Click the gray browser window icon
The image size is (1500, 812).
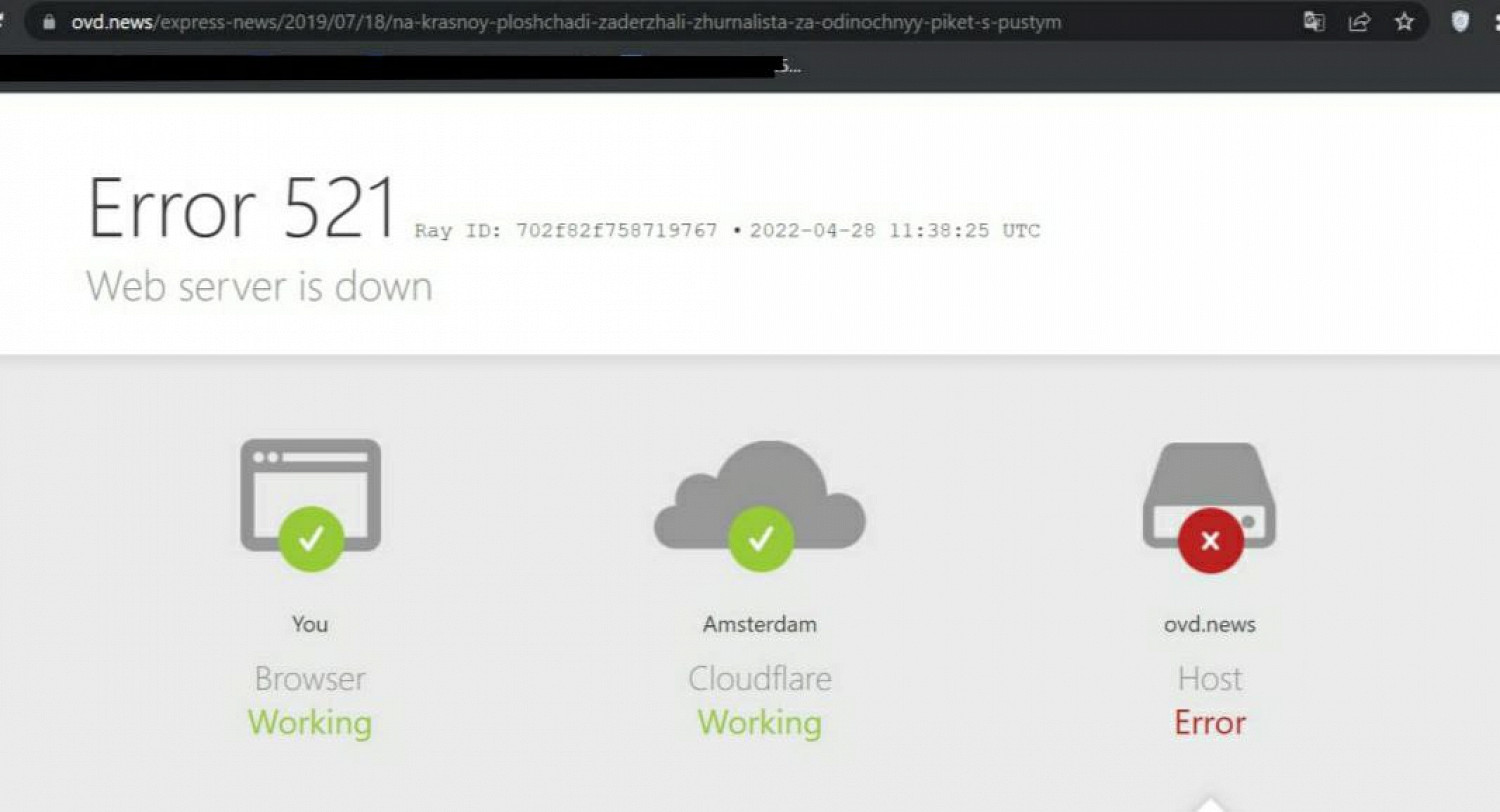point(310,494)
